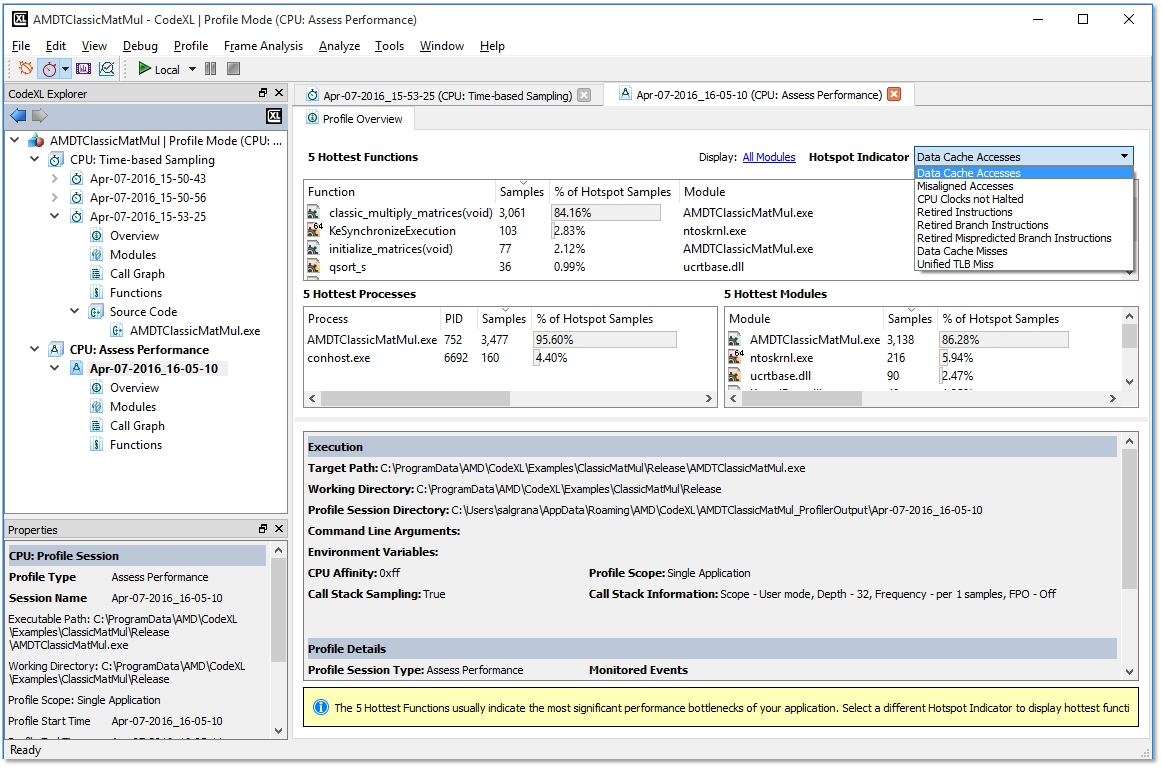Switch to Analyze mode toolbar icon
The width and height of the screenshot is (1162, 768).
click(107, 69)
